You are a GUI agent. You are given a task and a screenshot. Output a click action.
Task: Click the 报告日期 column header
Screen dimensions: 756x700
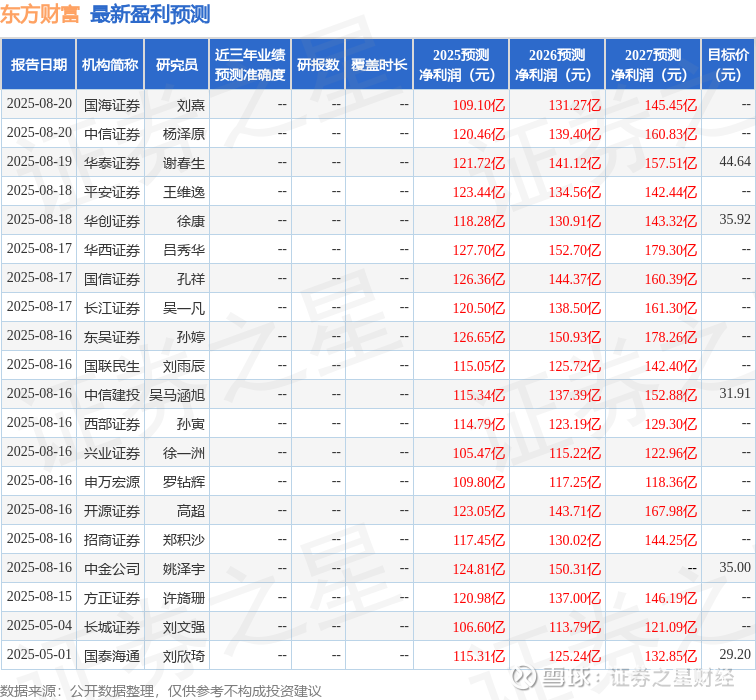(39, 65)
